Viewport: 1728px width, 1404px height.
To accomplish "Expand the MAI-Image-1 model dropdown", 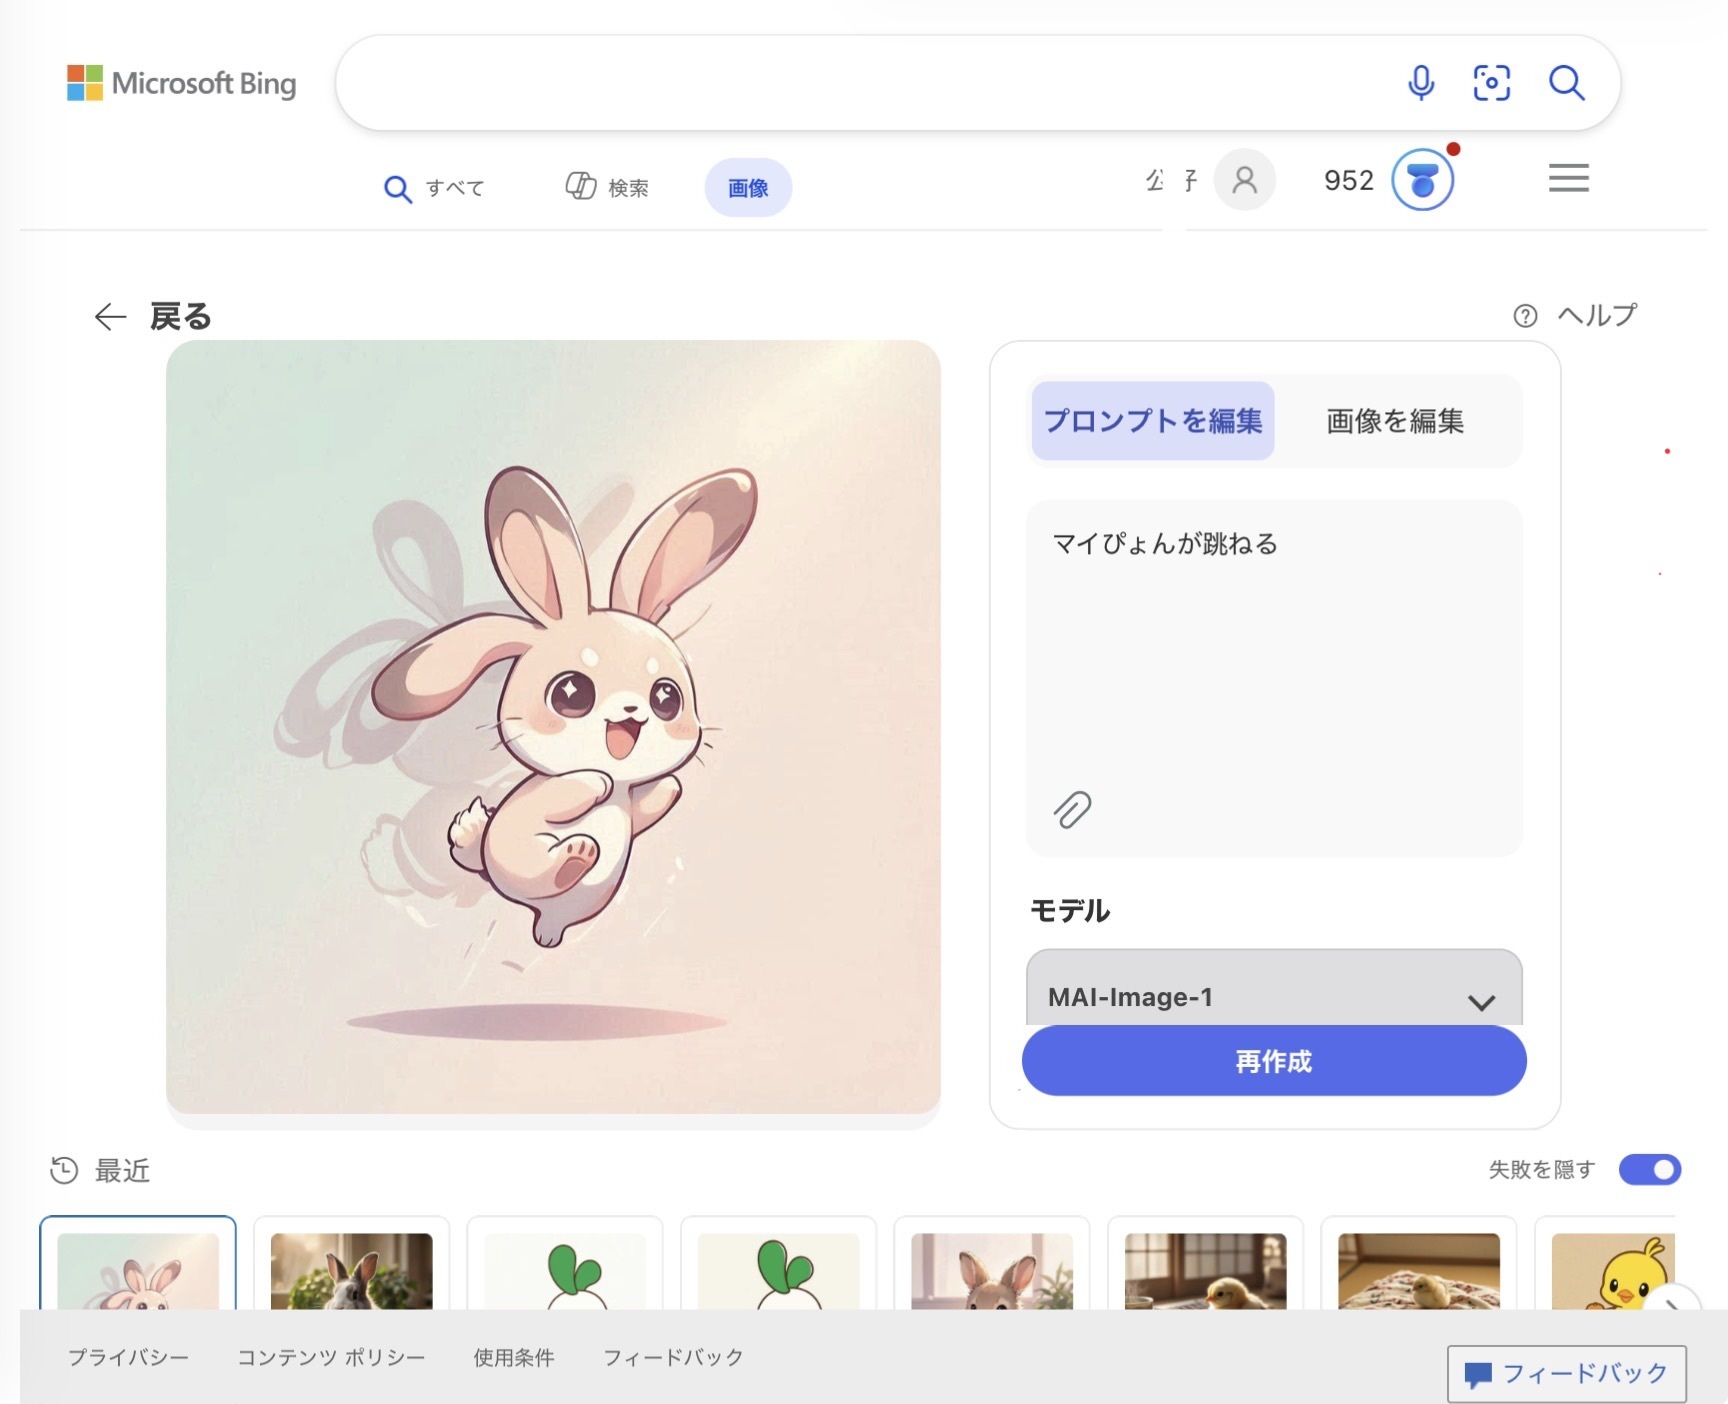I will coord(1274,996).
